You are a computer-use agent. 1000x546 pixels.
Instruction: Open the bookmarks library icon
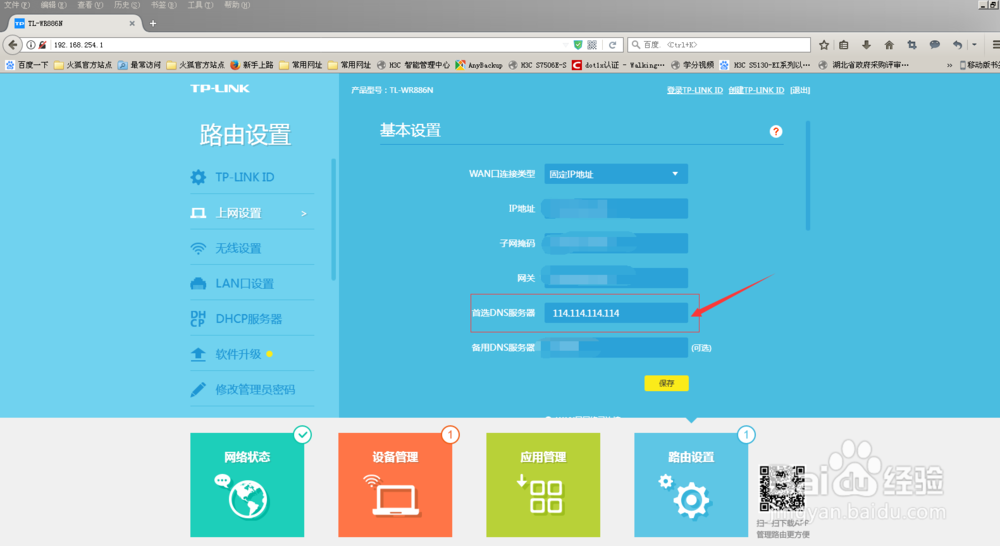coord(844,45)
